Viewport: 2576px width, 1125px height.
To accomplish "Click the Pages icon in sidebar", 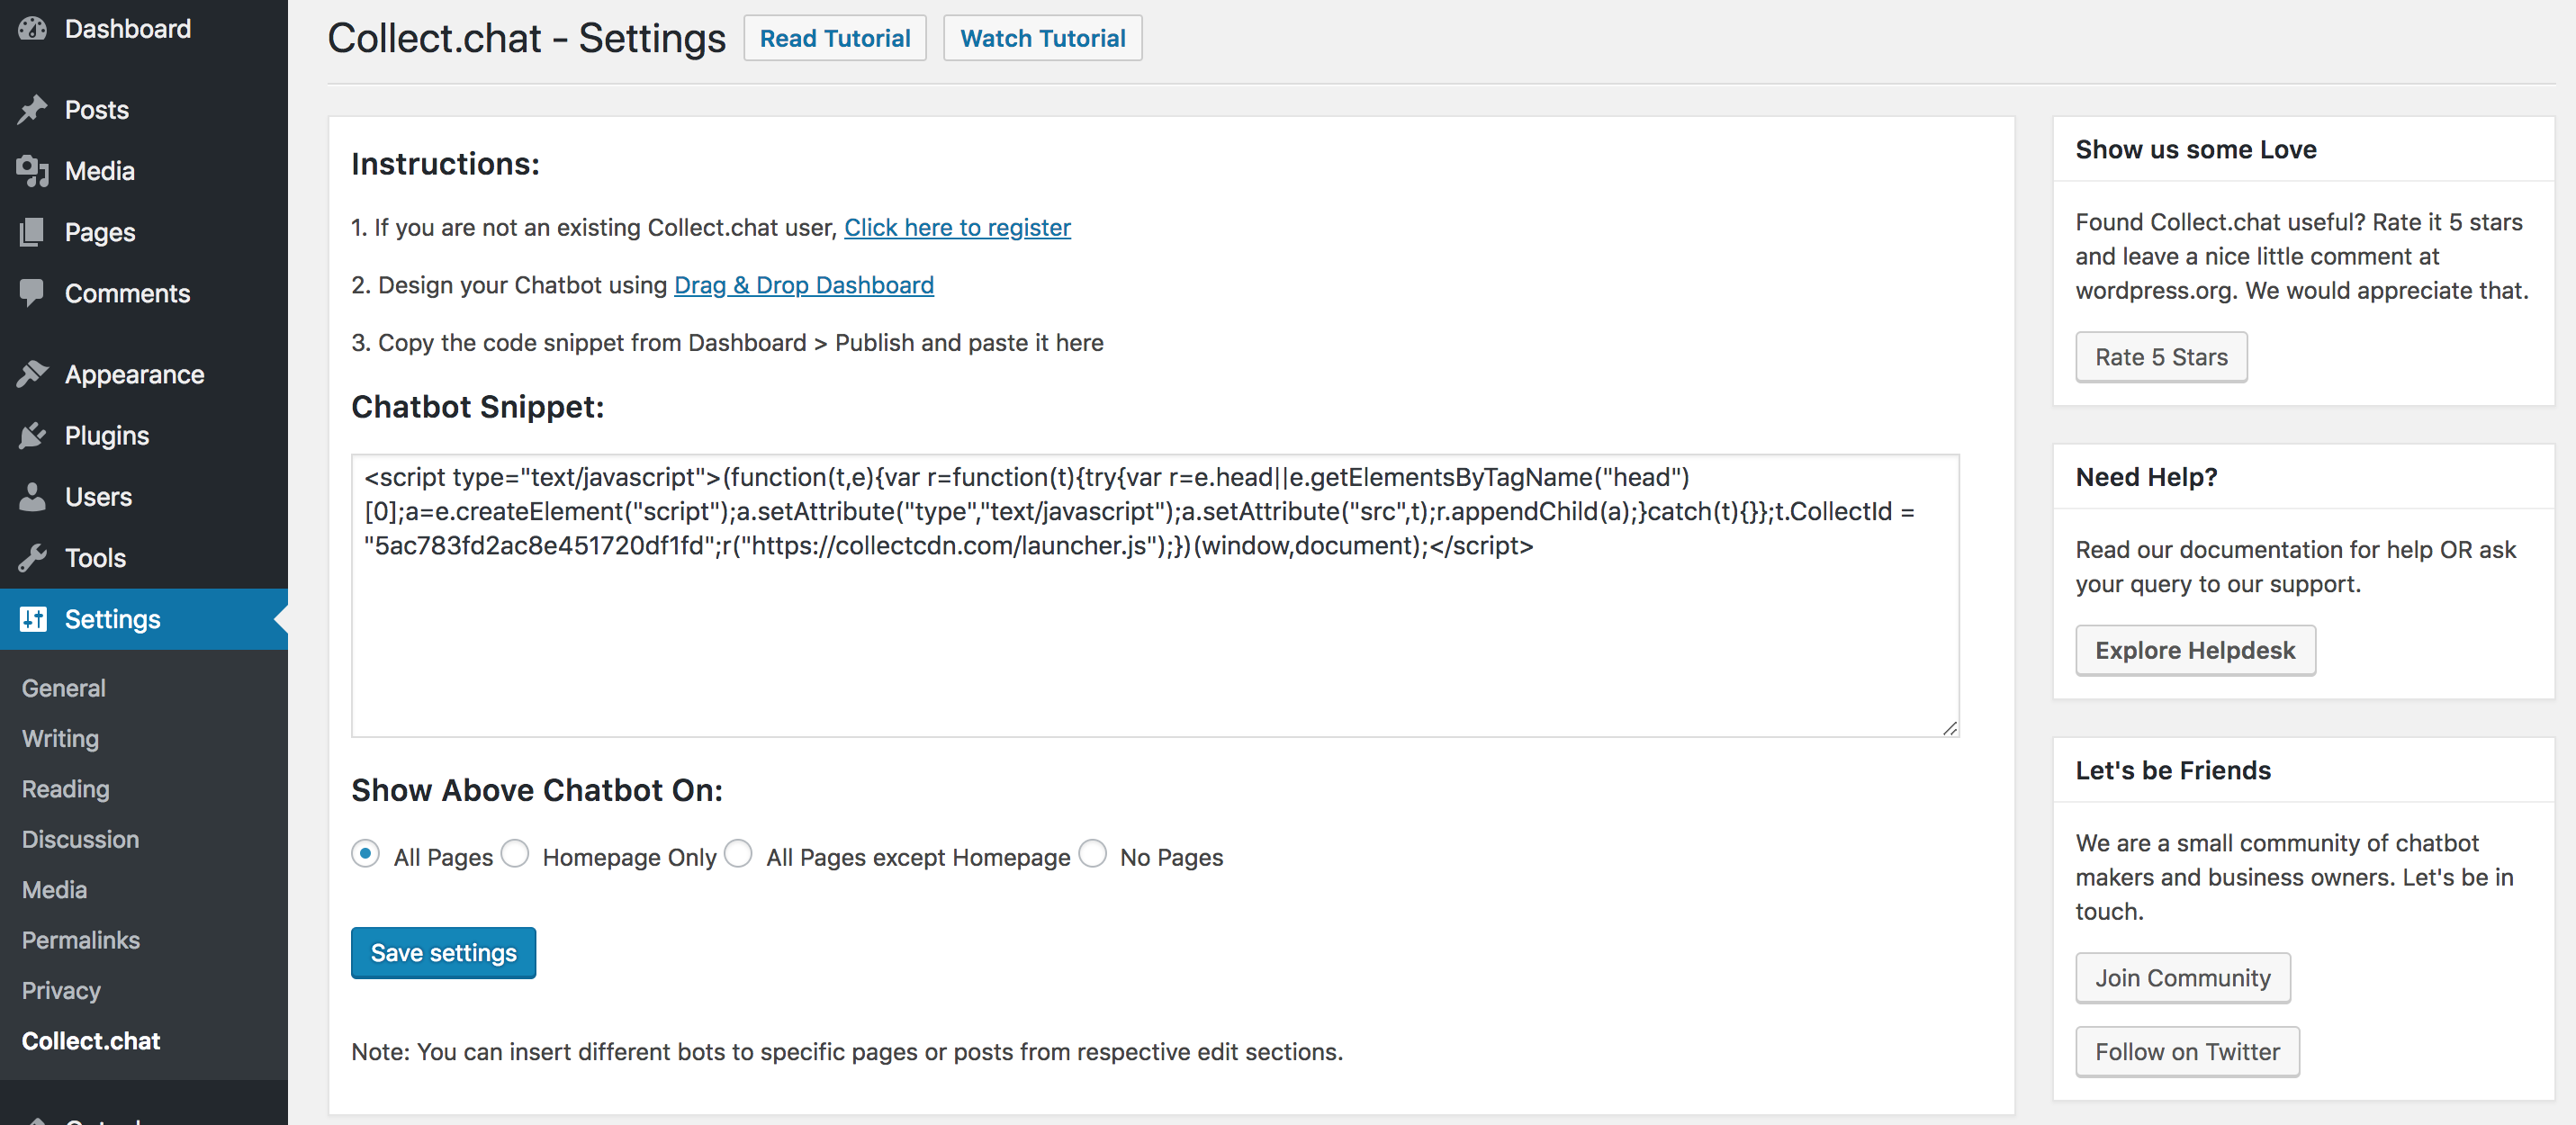I will [32, 232].
